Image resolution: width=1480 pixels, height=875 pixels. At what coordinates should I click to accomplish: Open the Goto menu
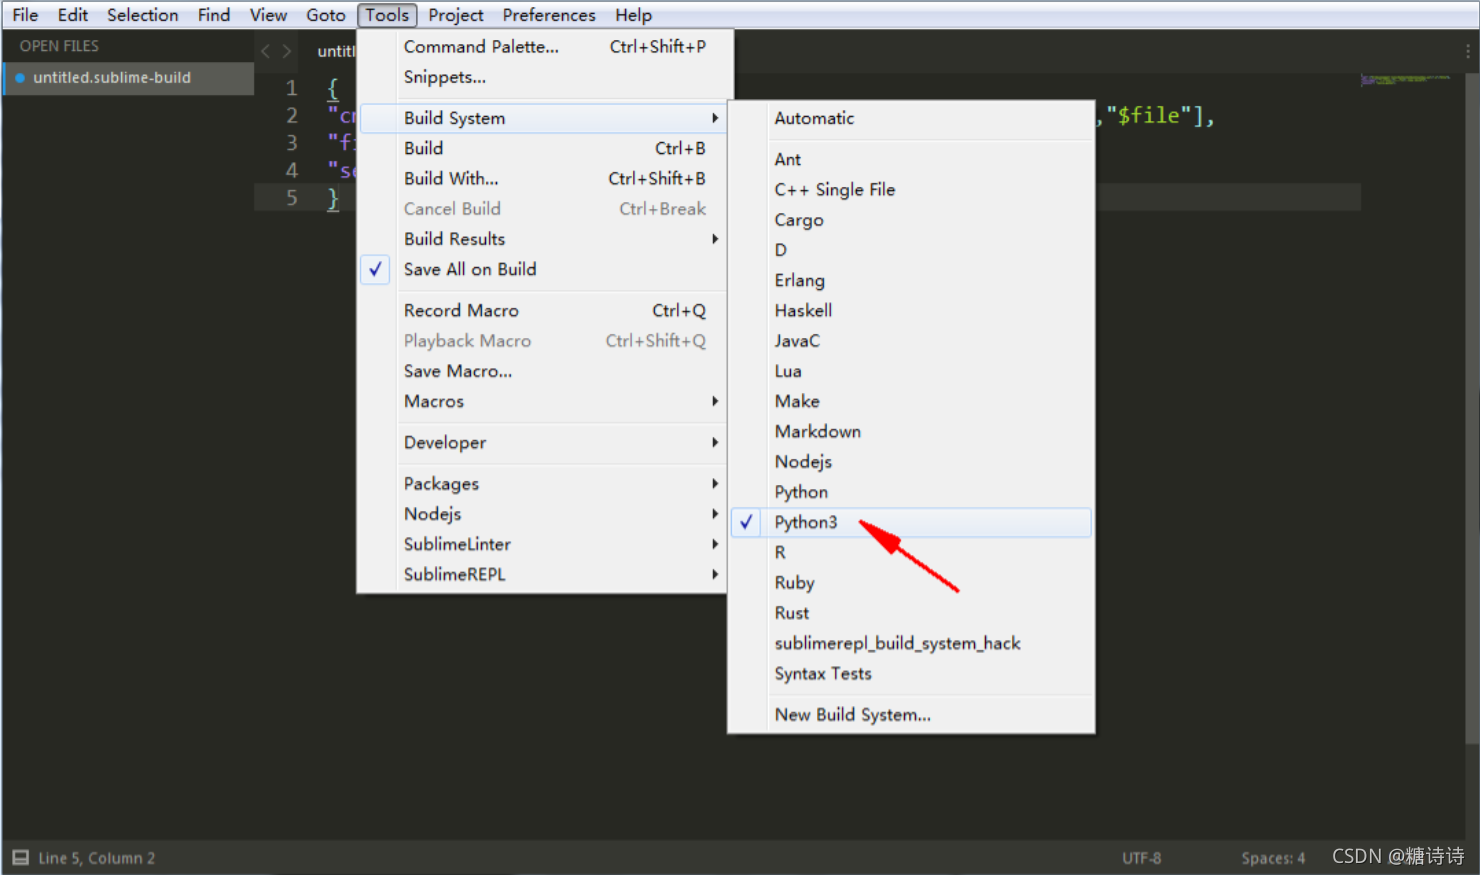326,15
